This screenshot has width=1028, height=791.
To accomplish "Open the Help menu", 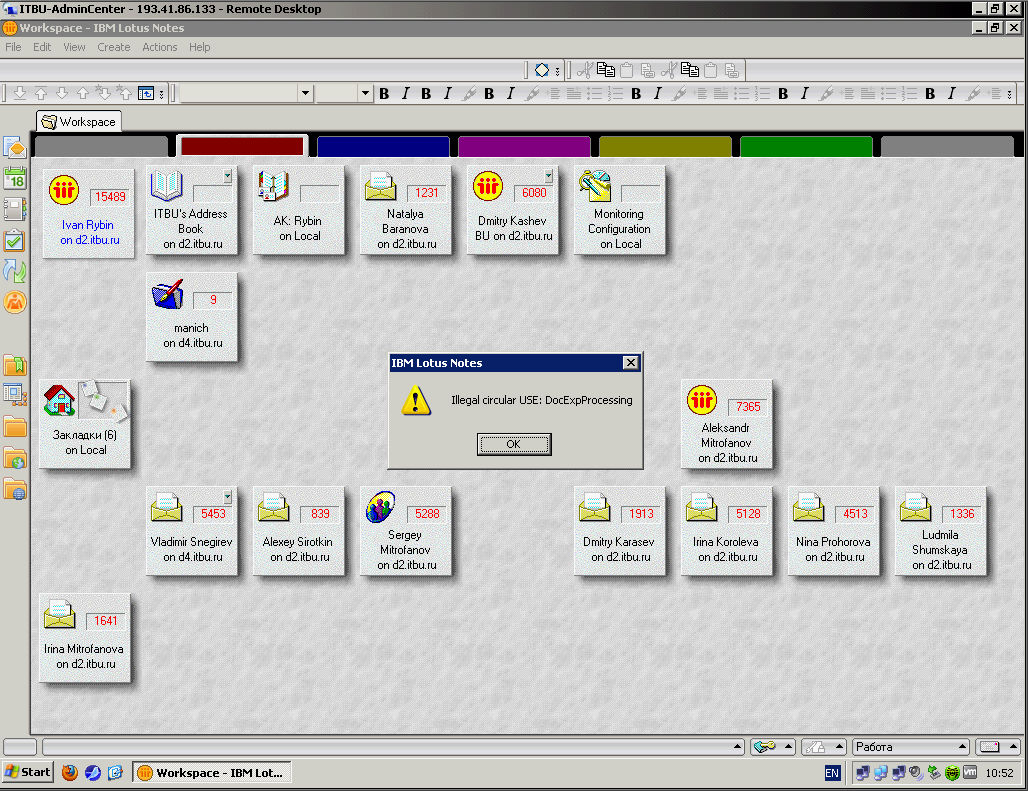I will (199, 47).
